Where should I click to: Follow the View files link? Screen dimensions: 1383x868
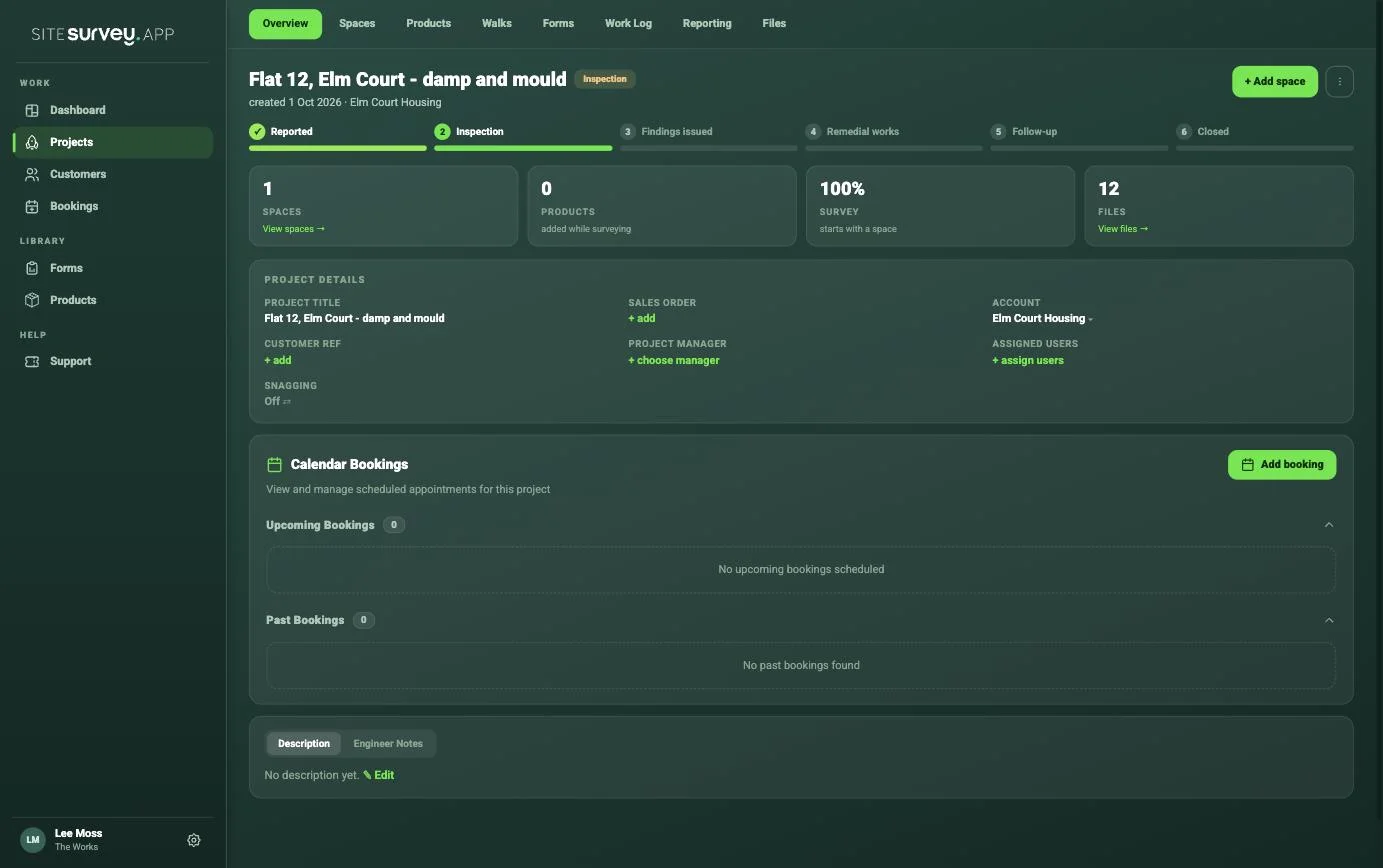click(x=1123, y=229)
